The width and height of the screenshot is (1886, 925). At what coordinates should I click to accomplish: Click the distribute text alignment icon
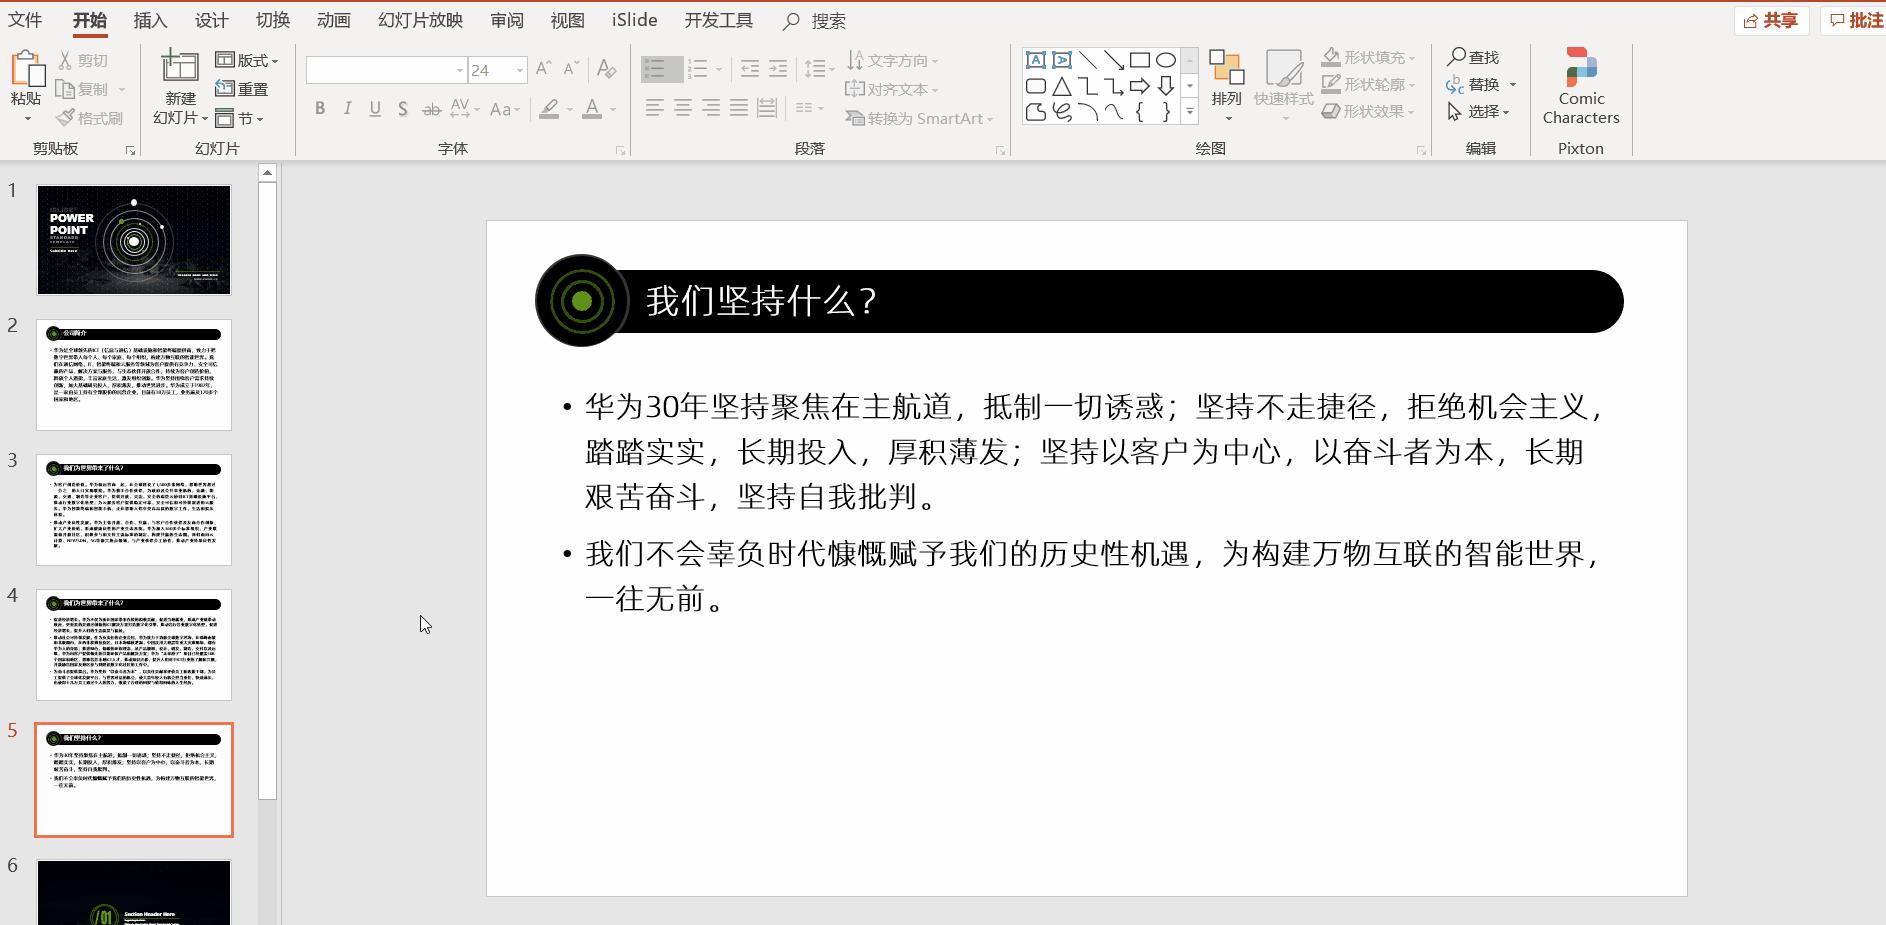767,108
